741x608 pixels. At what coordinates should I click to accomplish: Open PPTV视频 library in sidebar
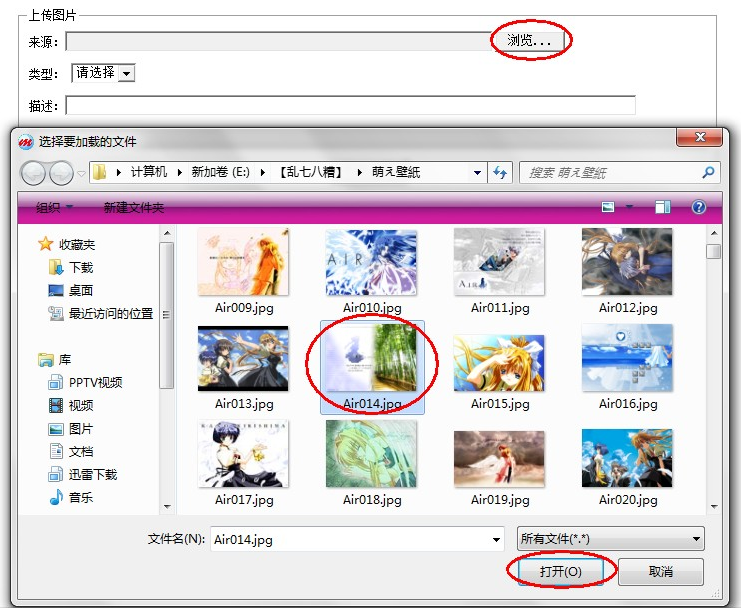[86, 382]
